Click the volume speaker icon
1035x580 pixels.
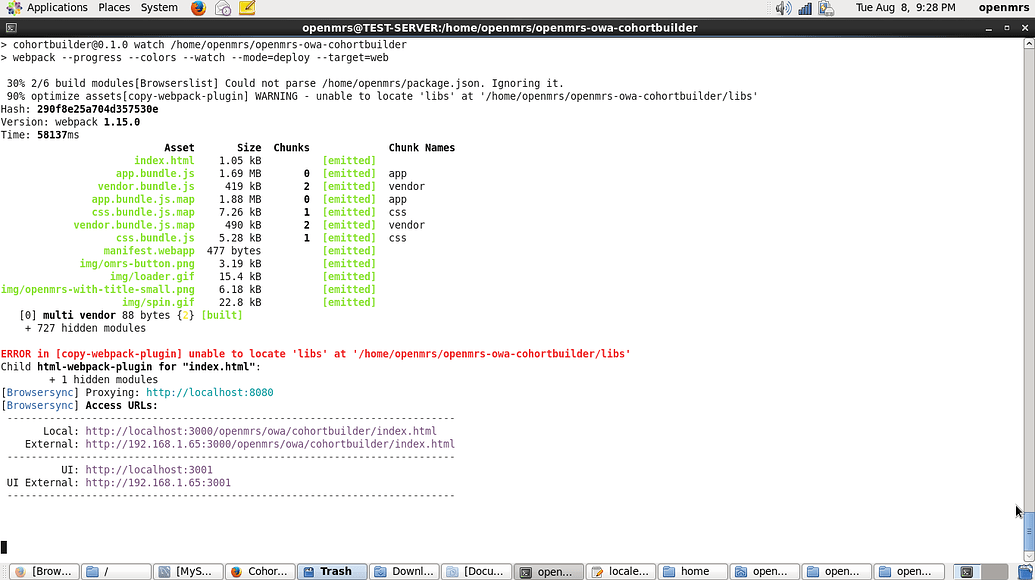783,8
